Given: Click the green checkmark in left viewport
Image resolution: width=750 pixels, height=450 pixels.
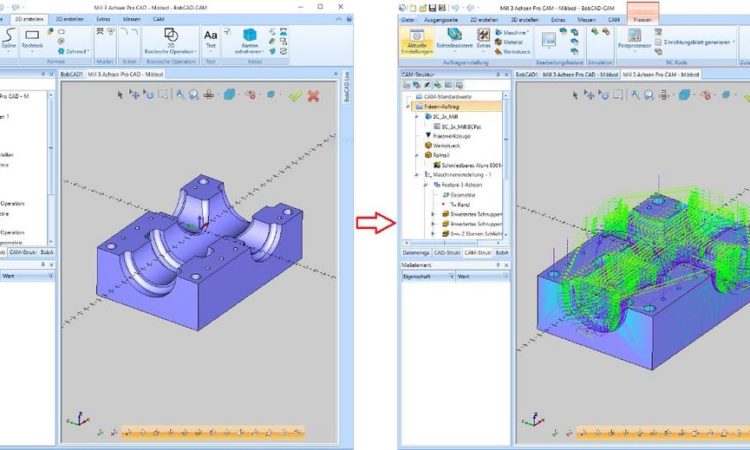Looking at the screenshot, I should (295, 95).
